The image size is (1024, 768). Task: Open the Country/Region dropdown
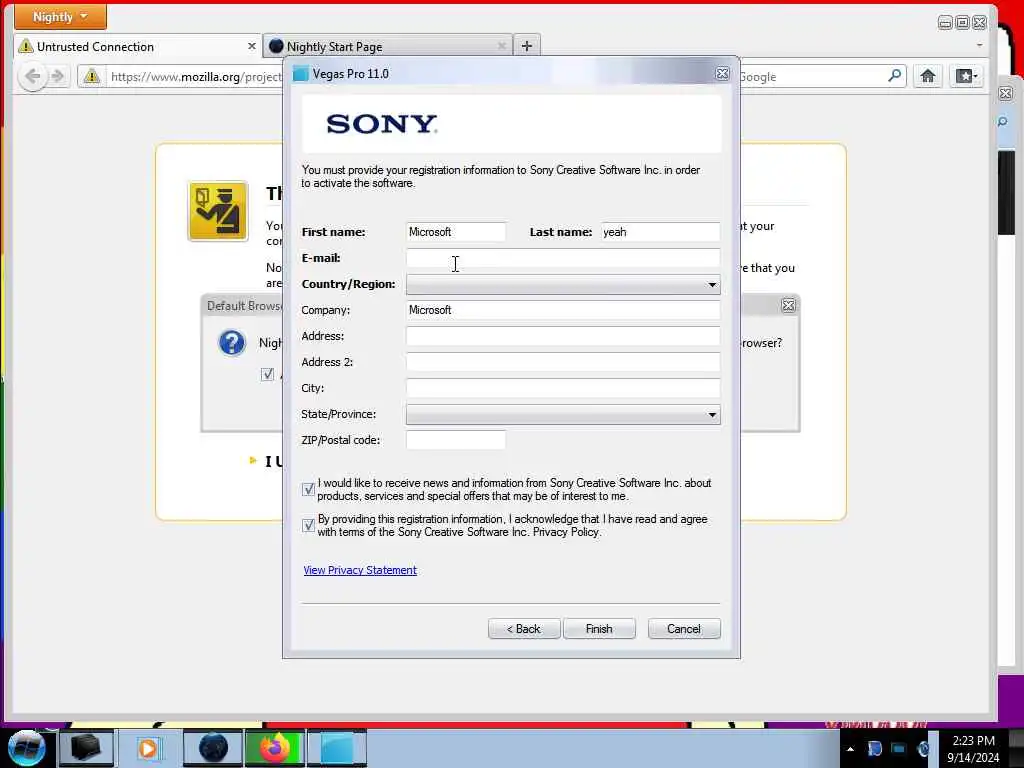tap(563, 284)
